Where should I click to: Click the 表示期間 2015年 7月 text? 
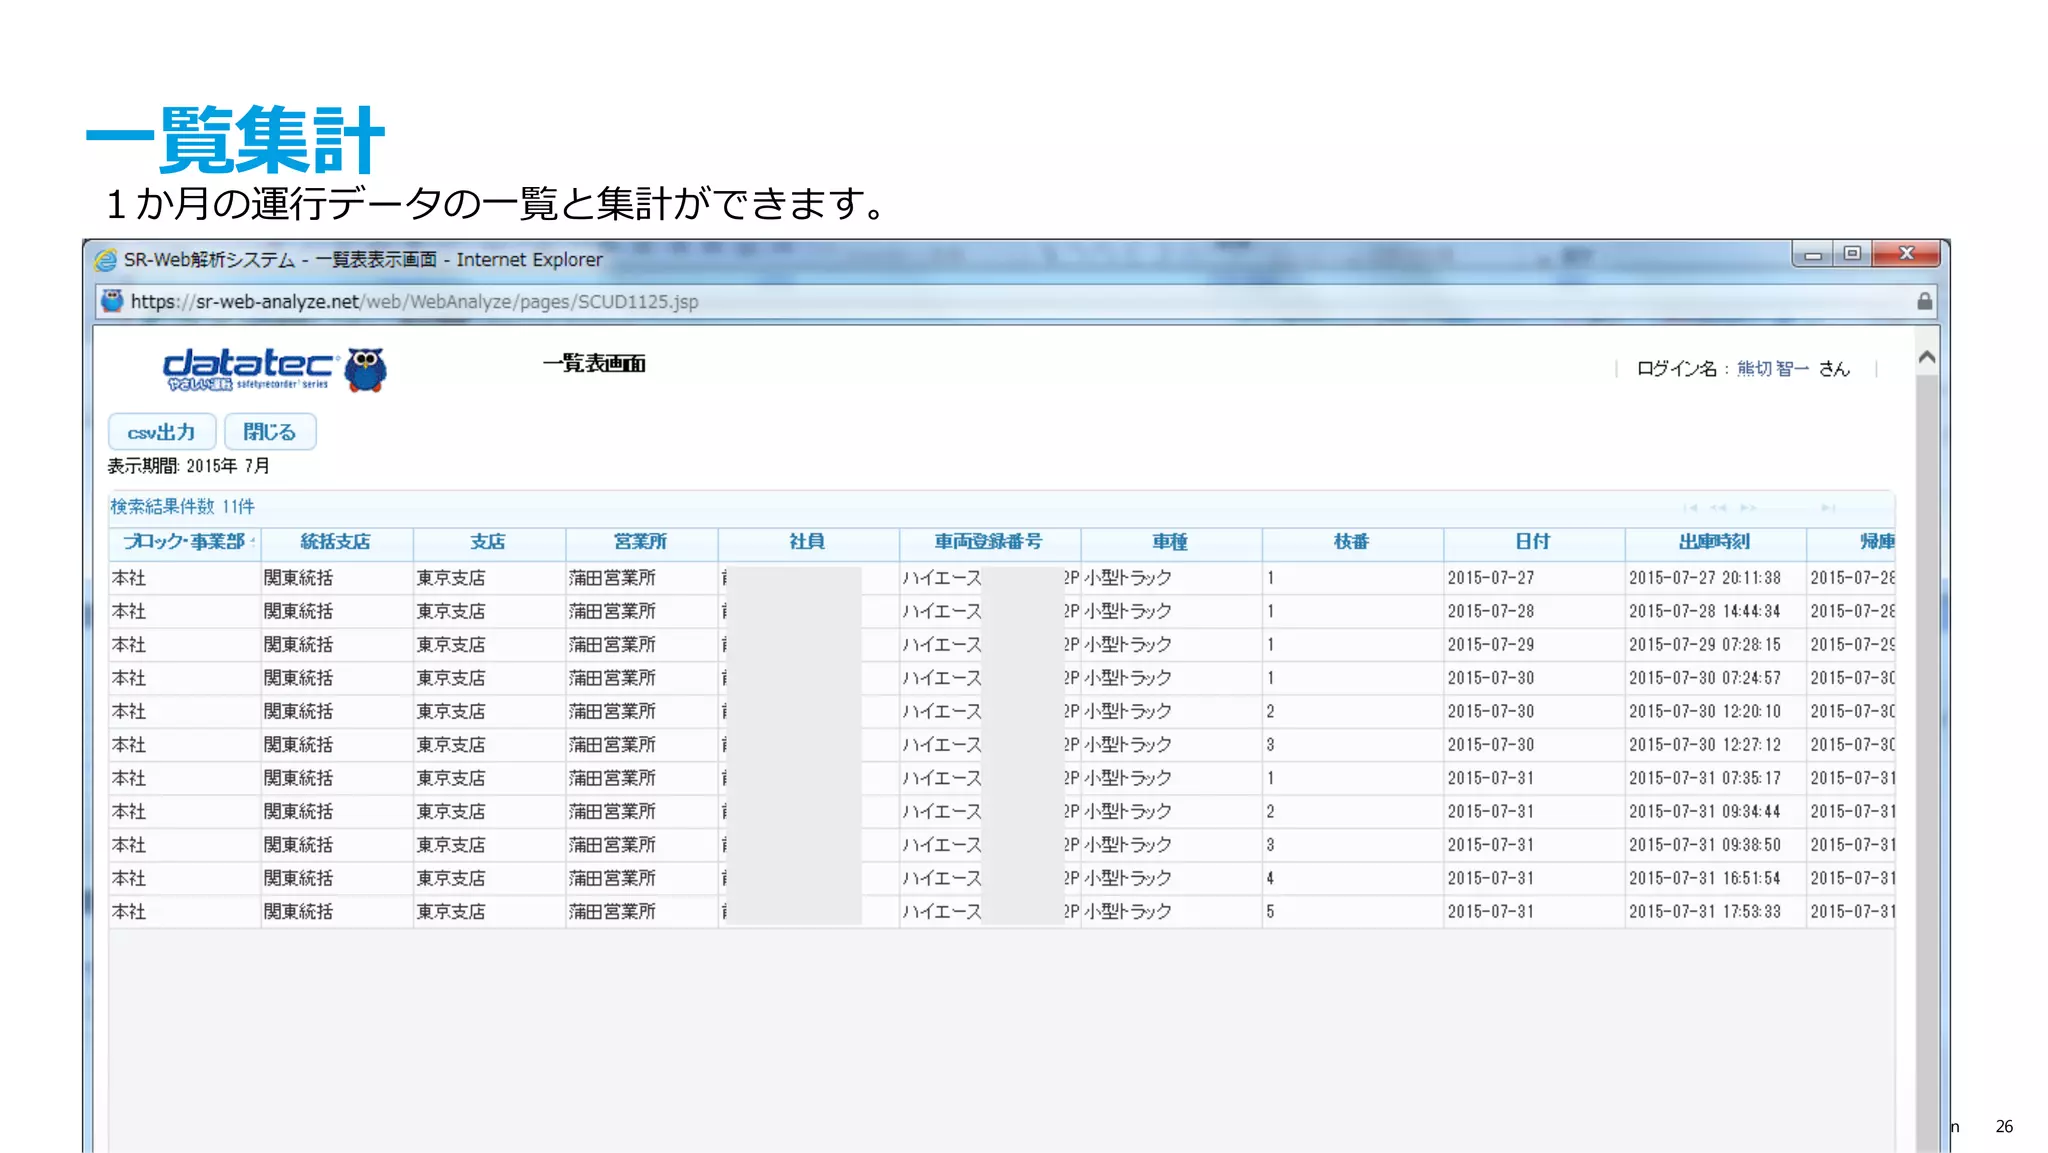(x=189, y=466)
